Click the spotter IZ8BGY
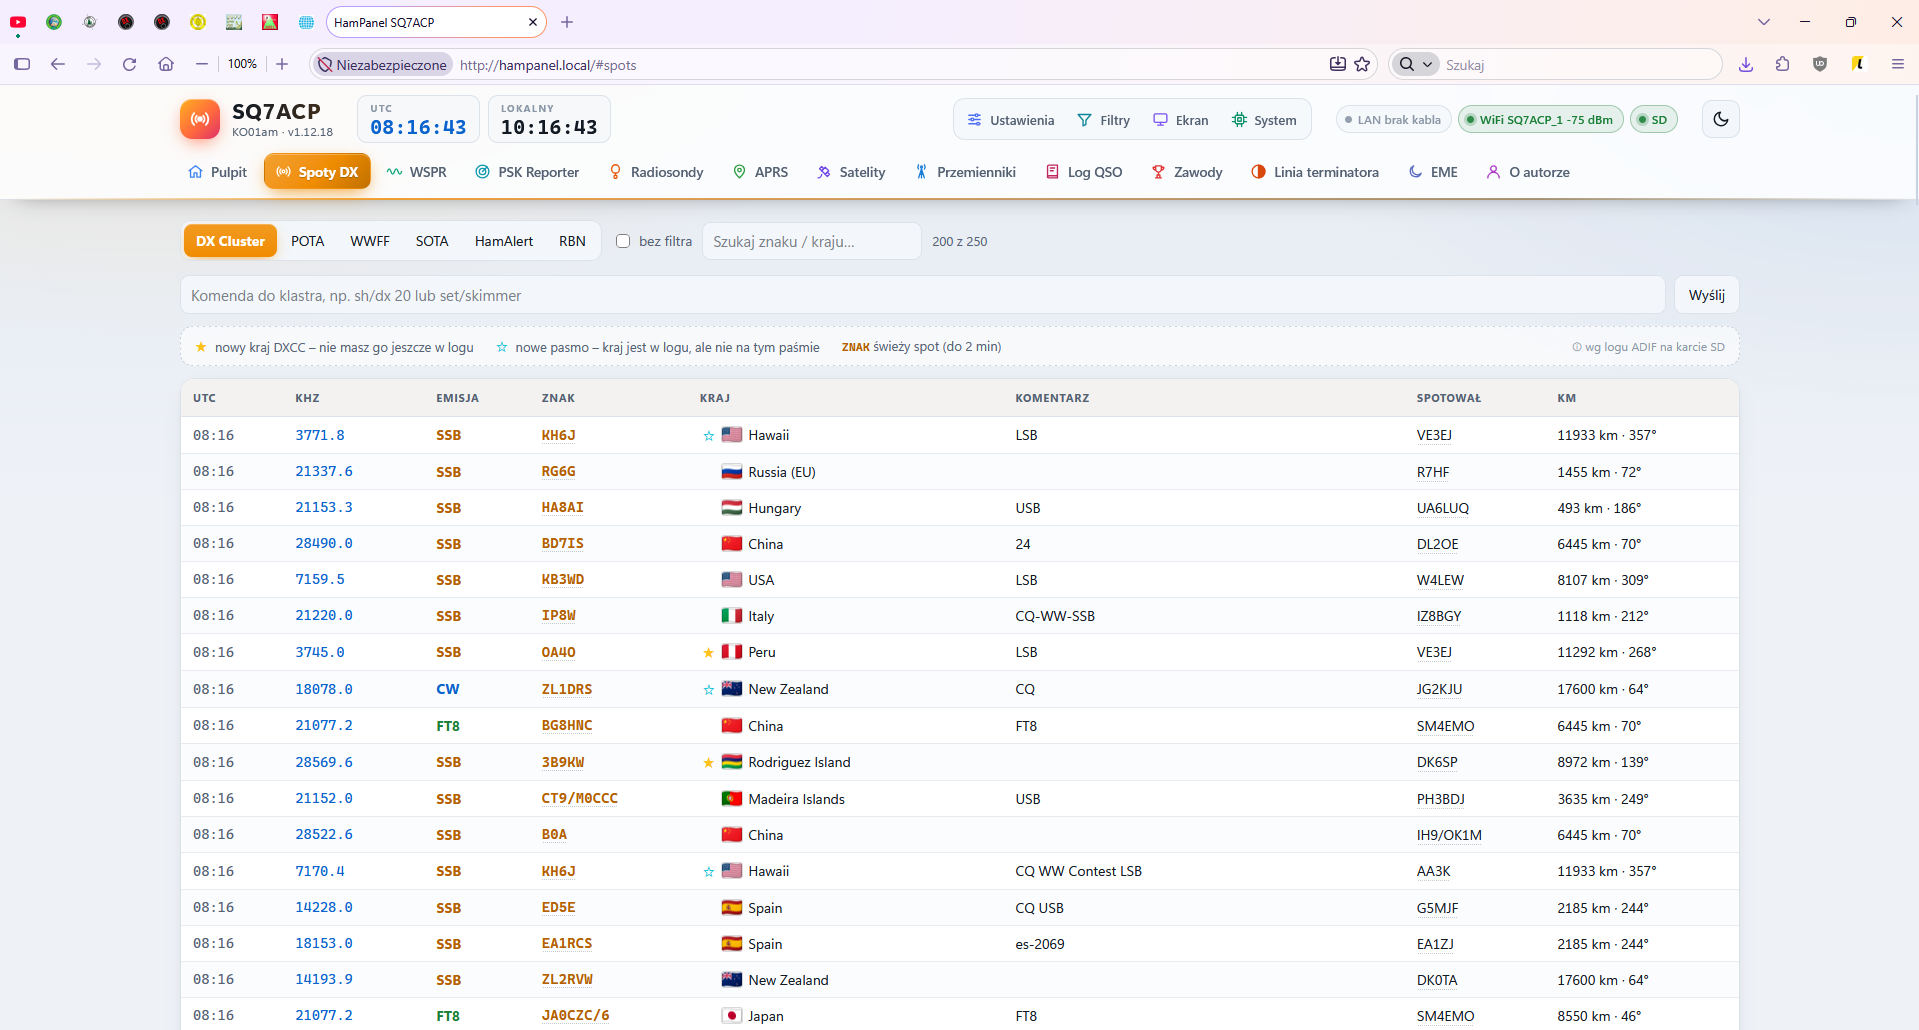1919x1030 pixels. (x=1439, y=616)
